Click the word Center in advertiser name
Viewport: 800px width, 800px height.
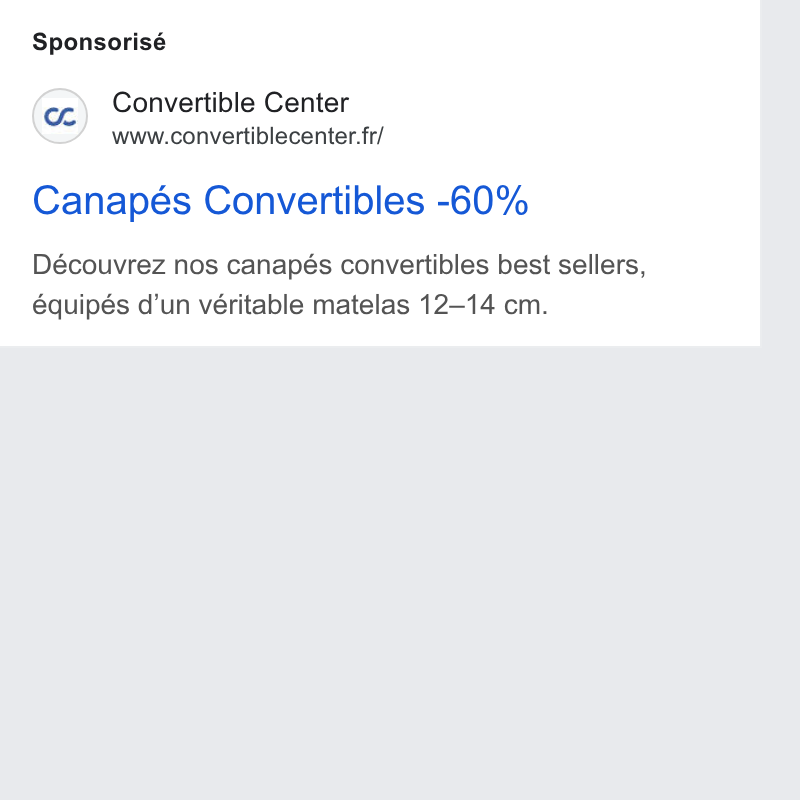[307, 103]
